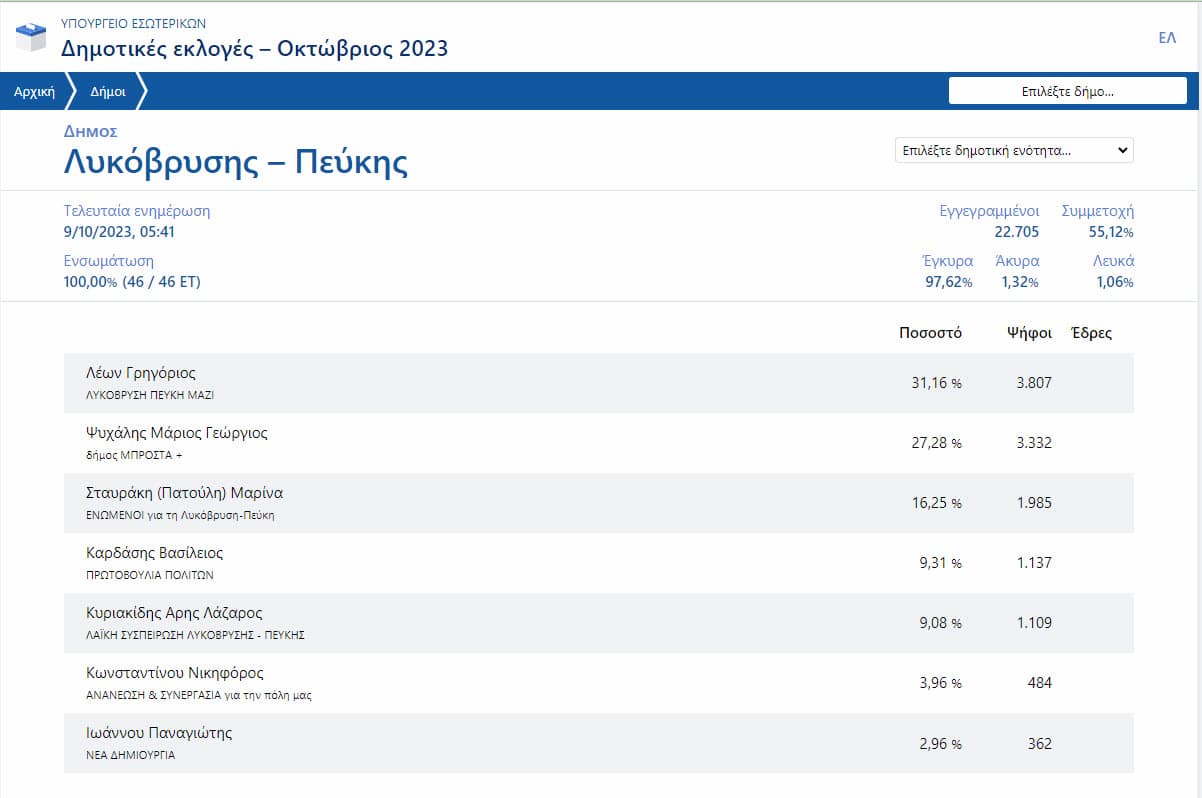Select the Λέων Γρηγόριος result row

click(598, 383)
